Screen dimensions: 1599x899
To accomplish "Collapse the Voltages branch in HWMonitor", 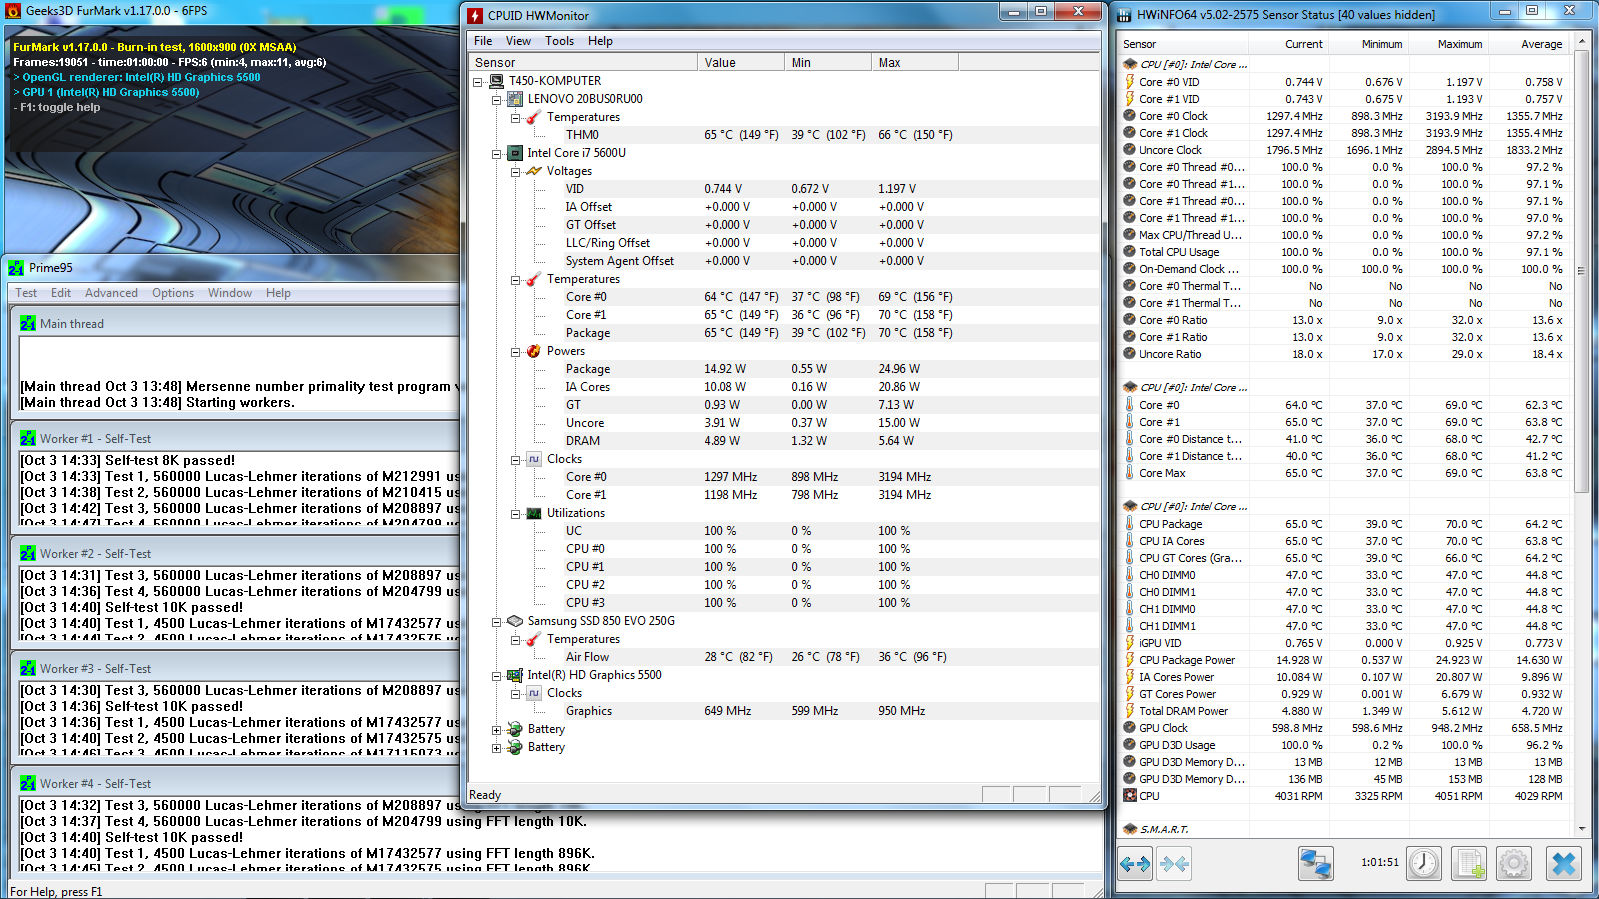I will tap(516, 172).
